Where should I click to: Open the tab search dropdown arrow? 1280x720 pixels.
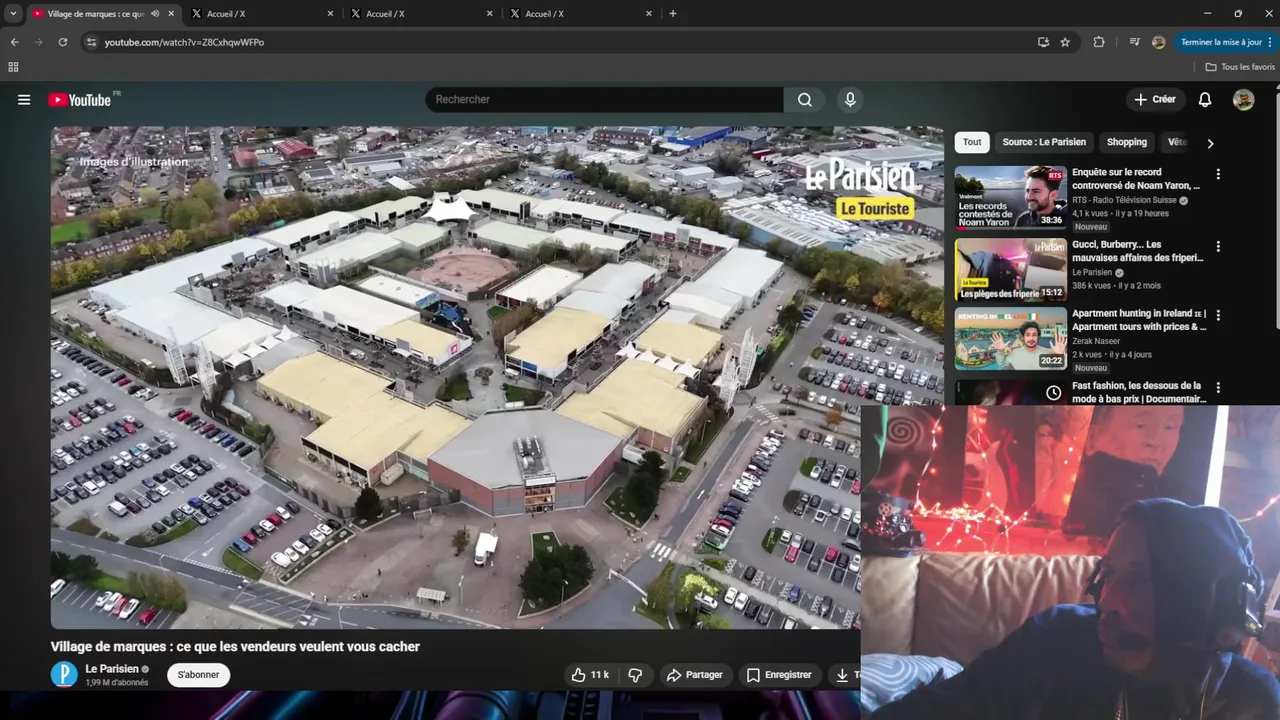[x=13, y=14]
